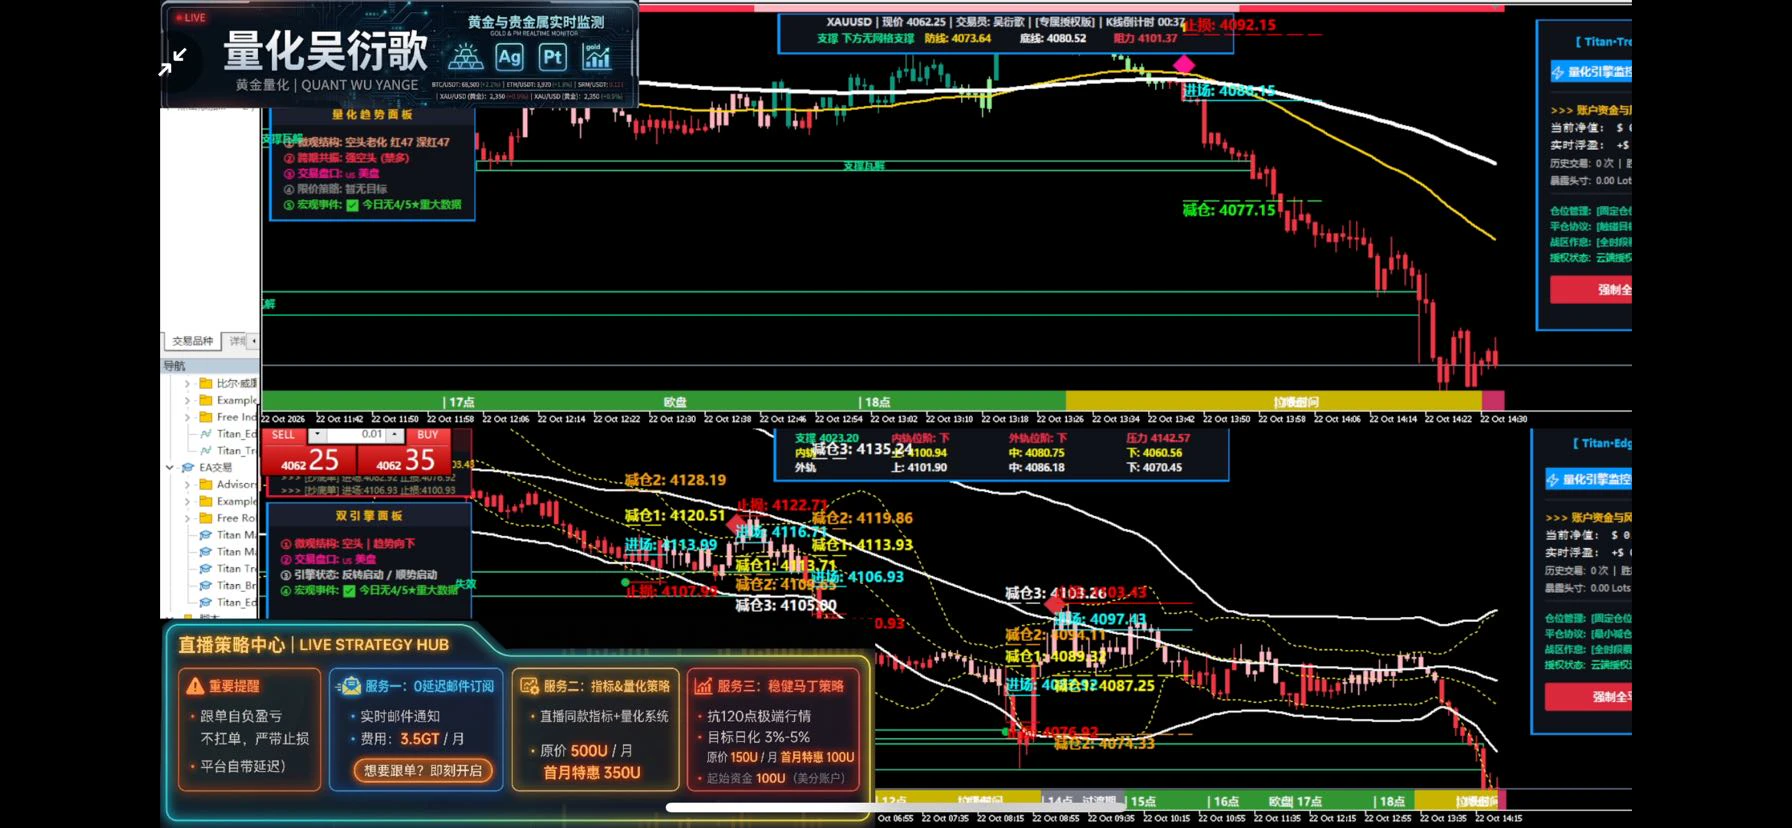1792x828 pixels.
Task: Increase lot size with the up arrow
Action: [396, 435]
